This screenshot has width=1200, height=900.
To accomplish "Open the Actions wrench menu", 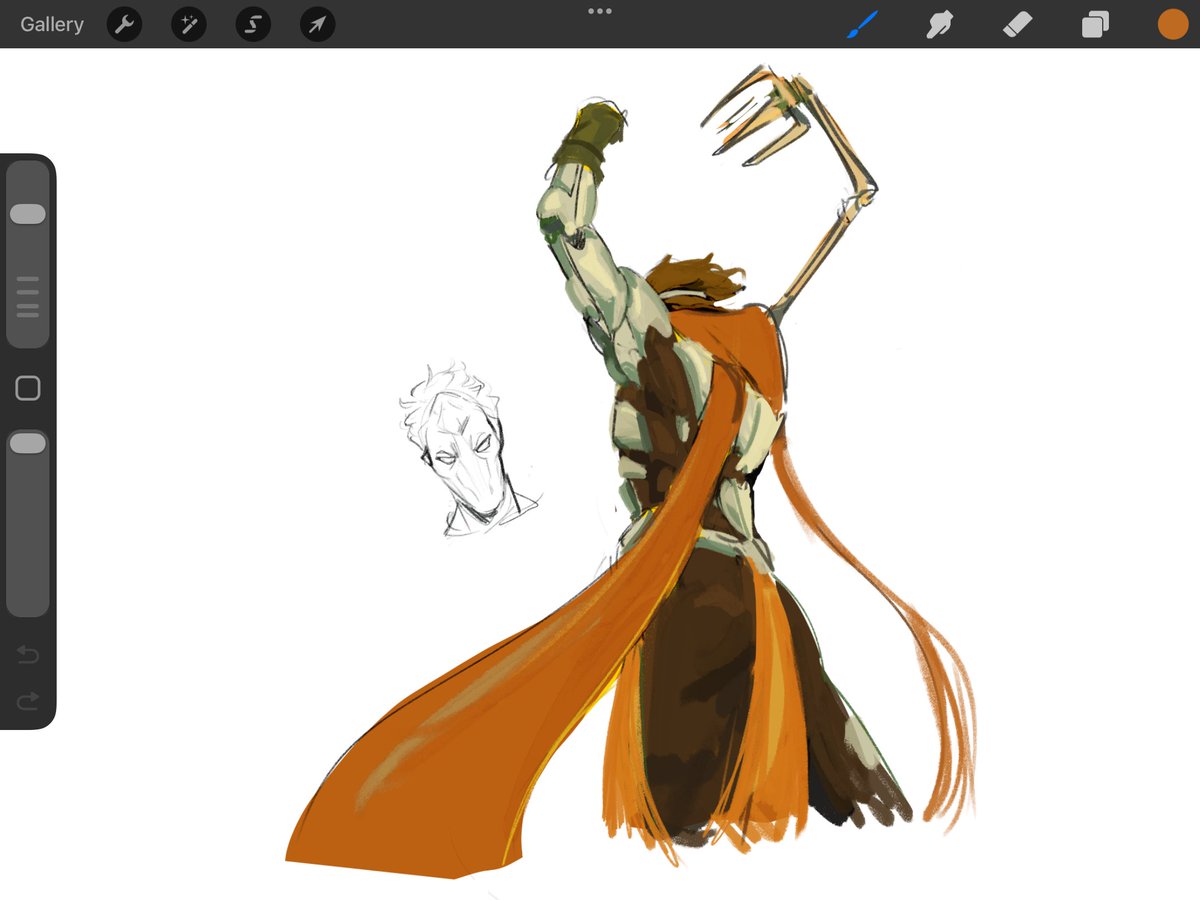I will tap(124, 25).
